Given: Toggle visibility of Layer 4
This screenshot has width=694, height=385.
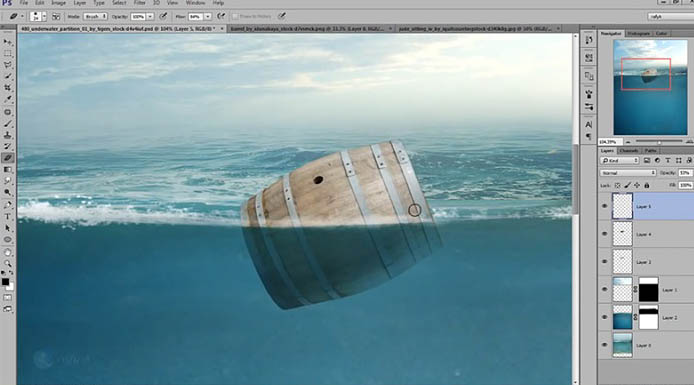Looking at the screenshot, I should 605,234.
